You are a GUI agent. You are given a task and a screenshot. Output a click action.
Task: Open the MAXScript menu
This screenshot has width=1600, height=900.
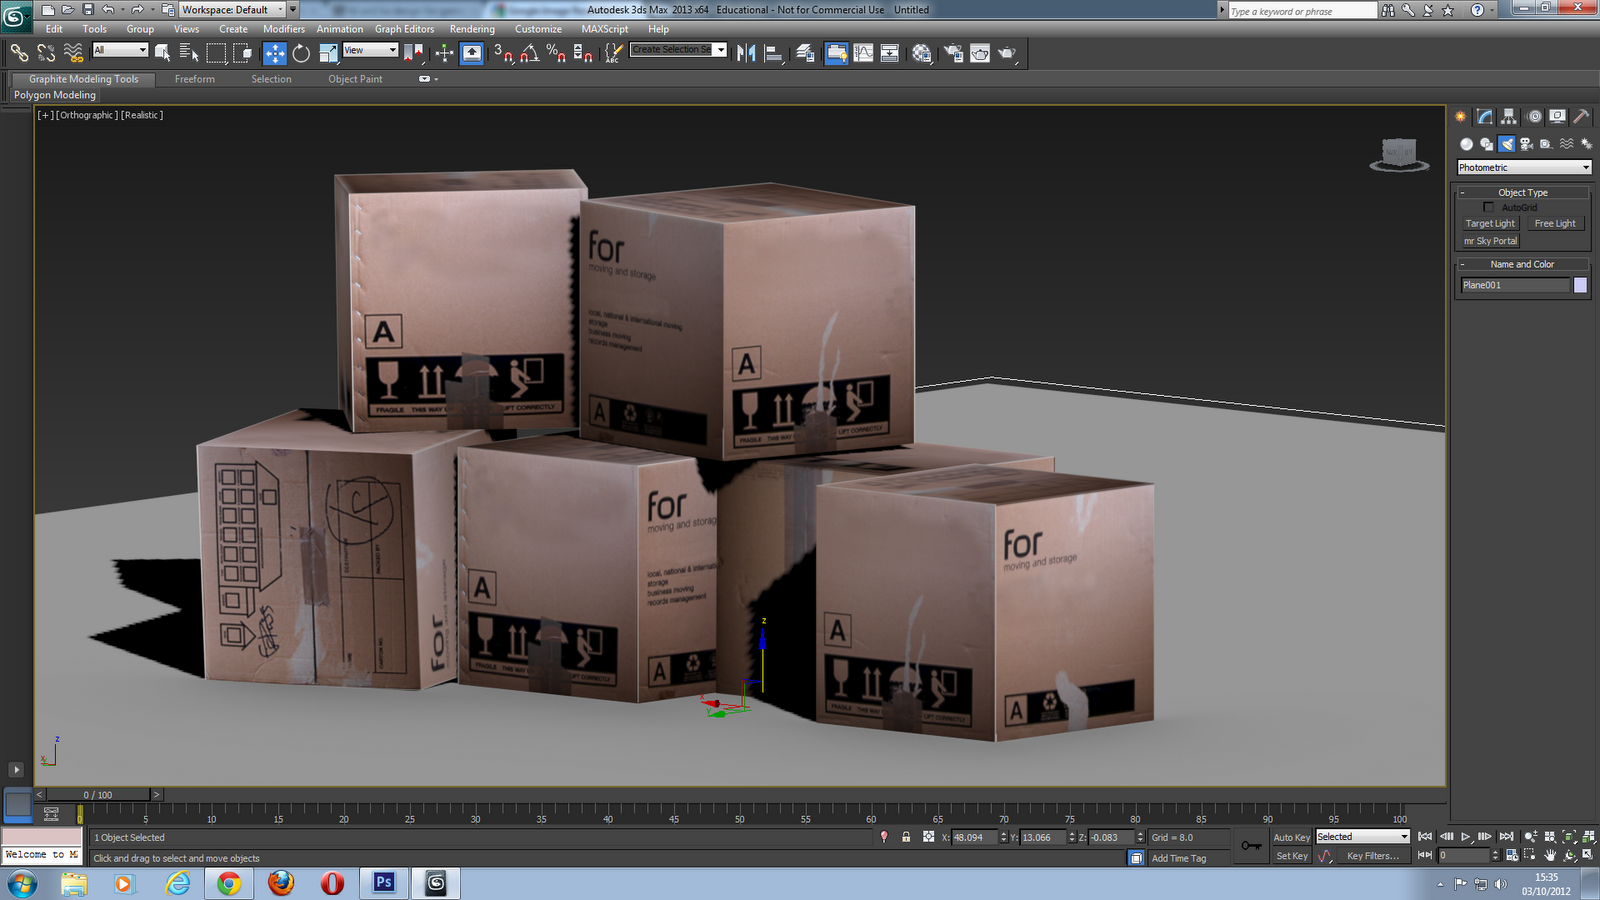605,29
